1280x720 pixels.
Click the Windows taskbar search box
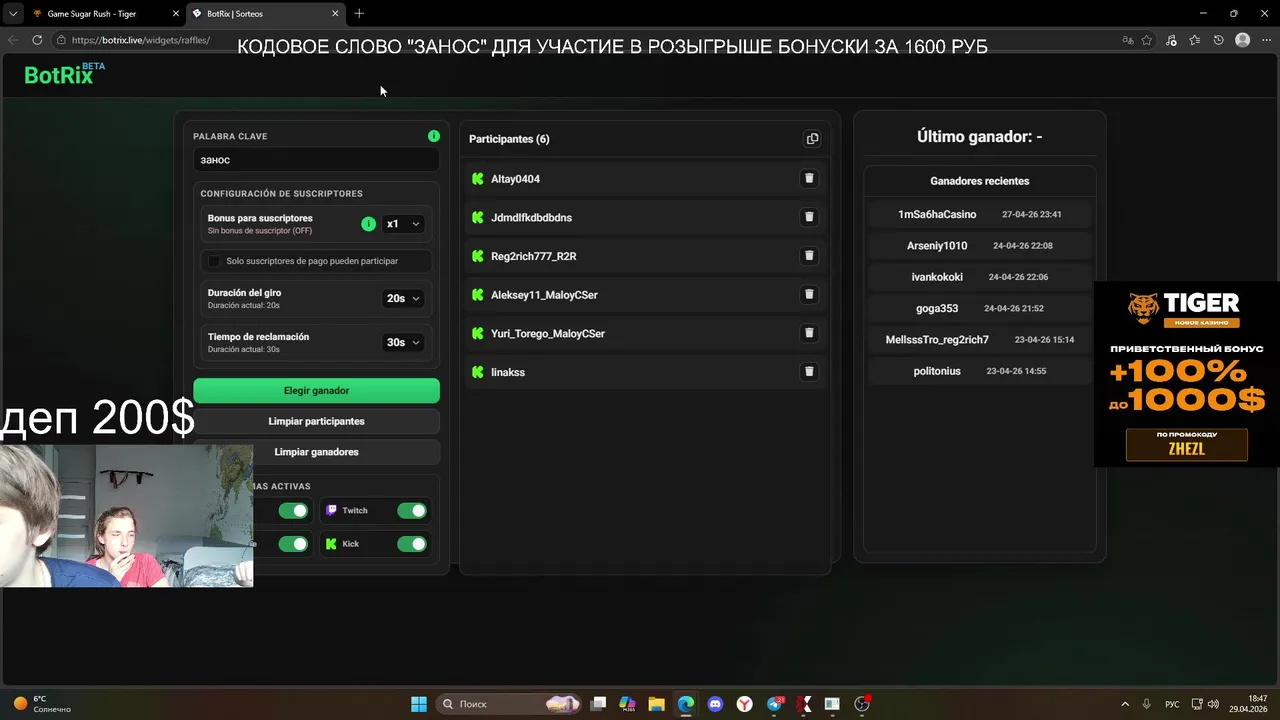pyautogui.click(x=510, y=704)
